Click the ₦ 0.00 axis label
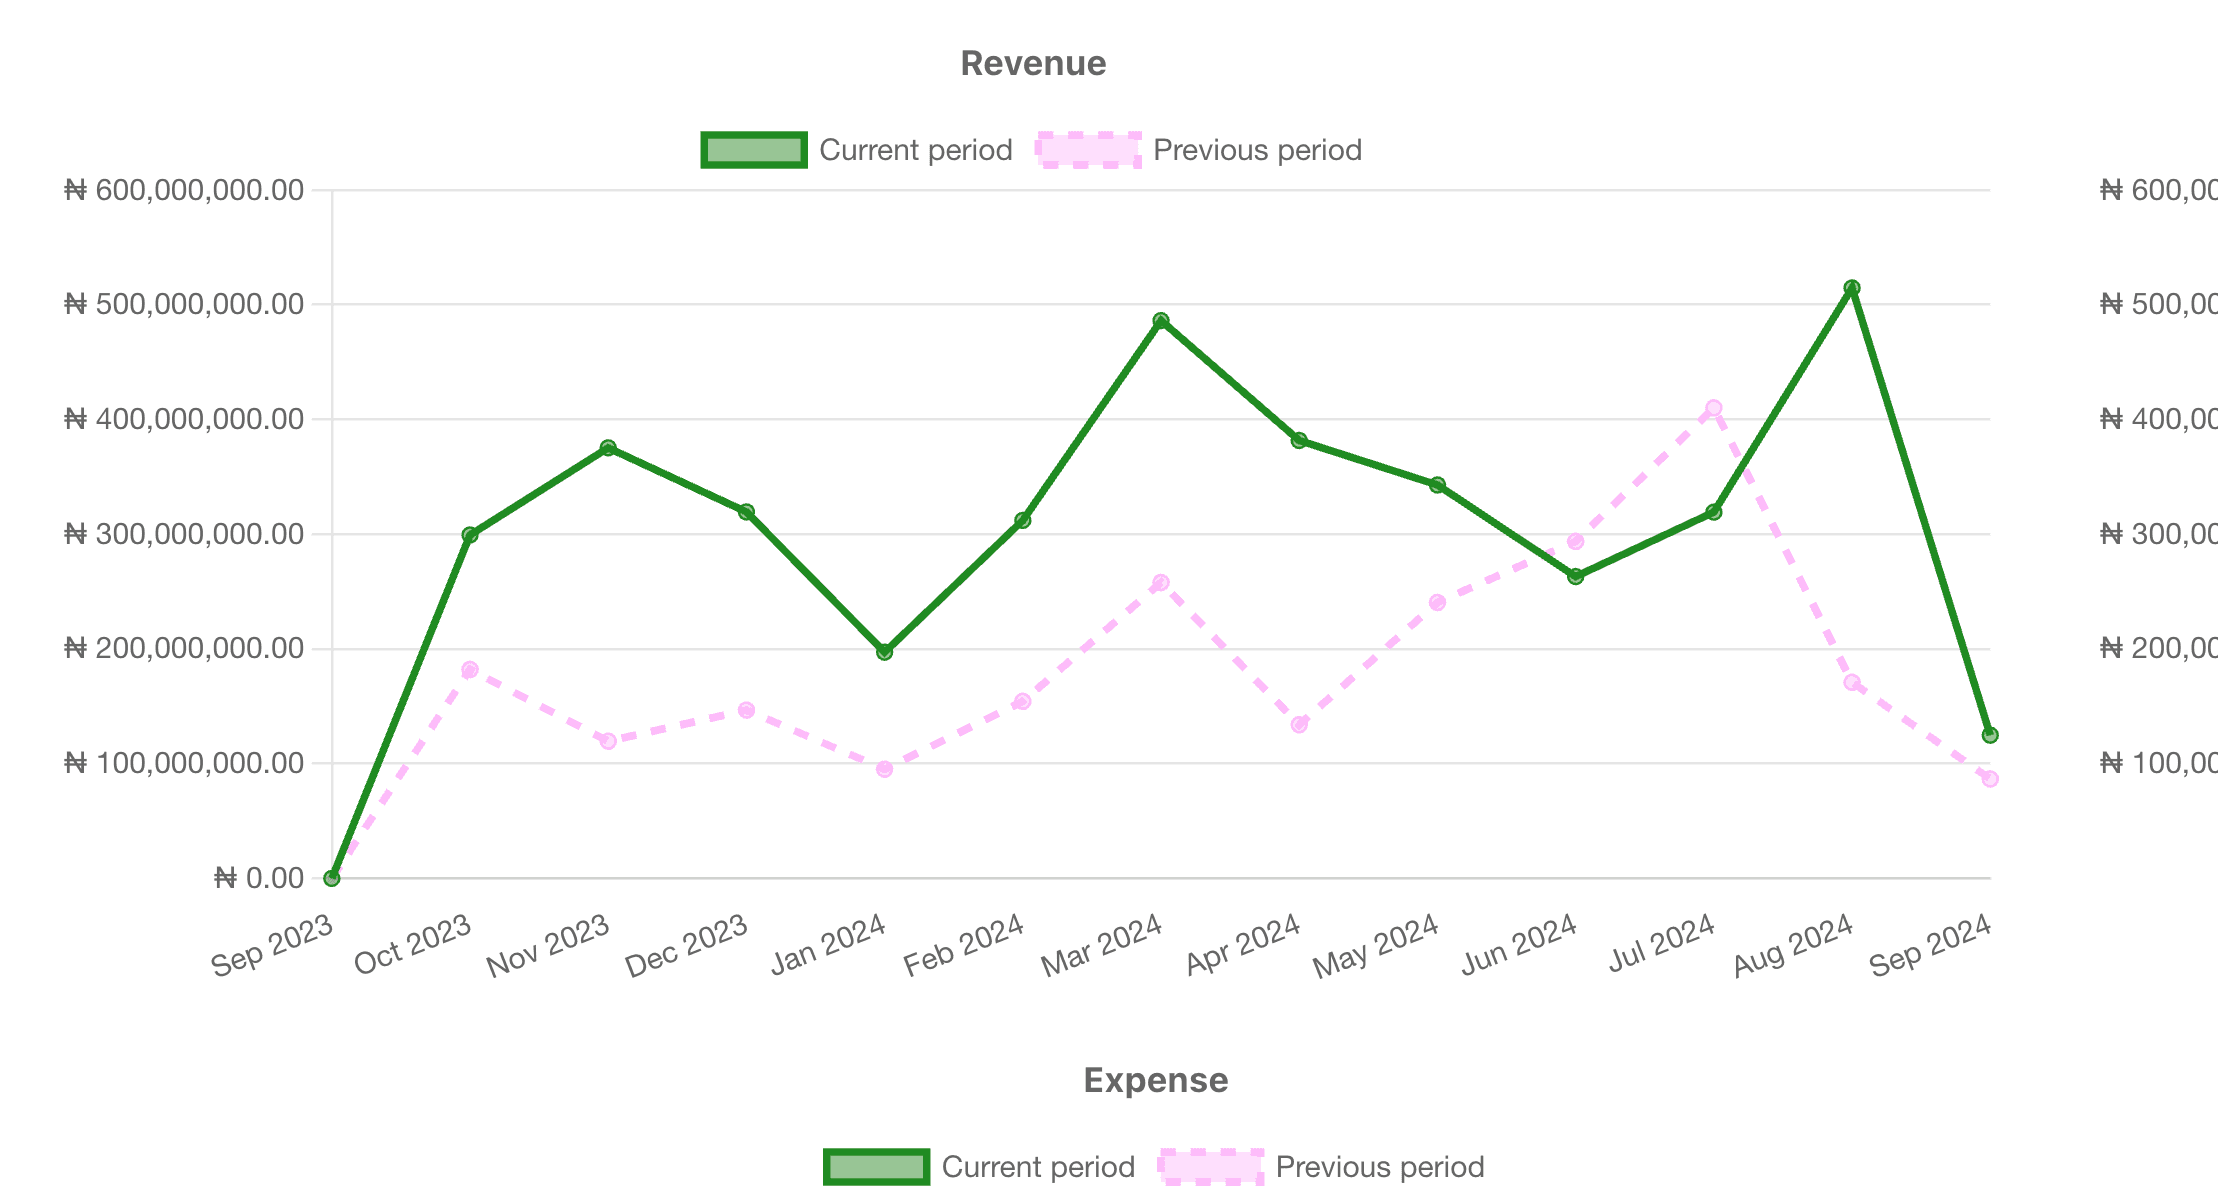Image resolution: width=2218 pixels, height=1193 pixels. (x=259, y=878)
